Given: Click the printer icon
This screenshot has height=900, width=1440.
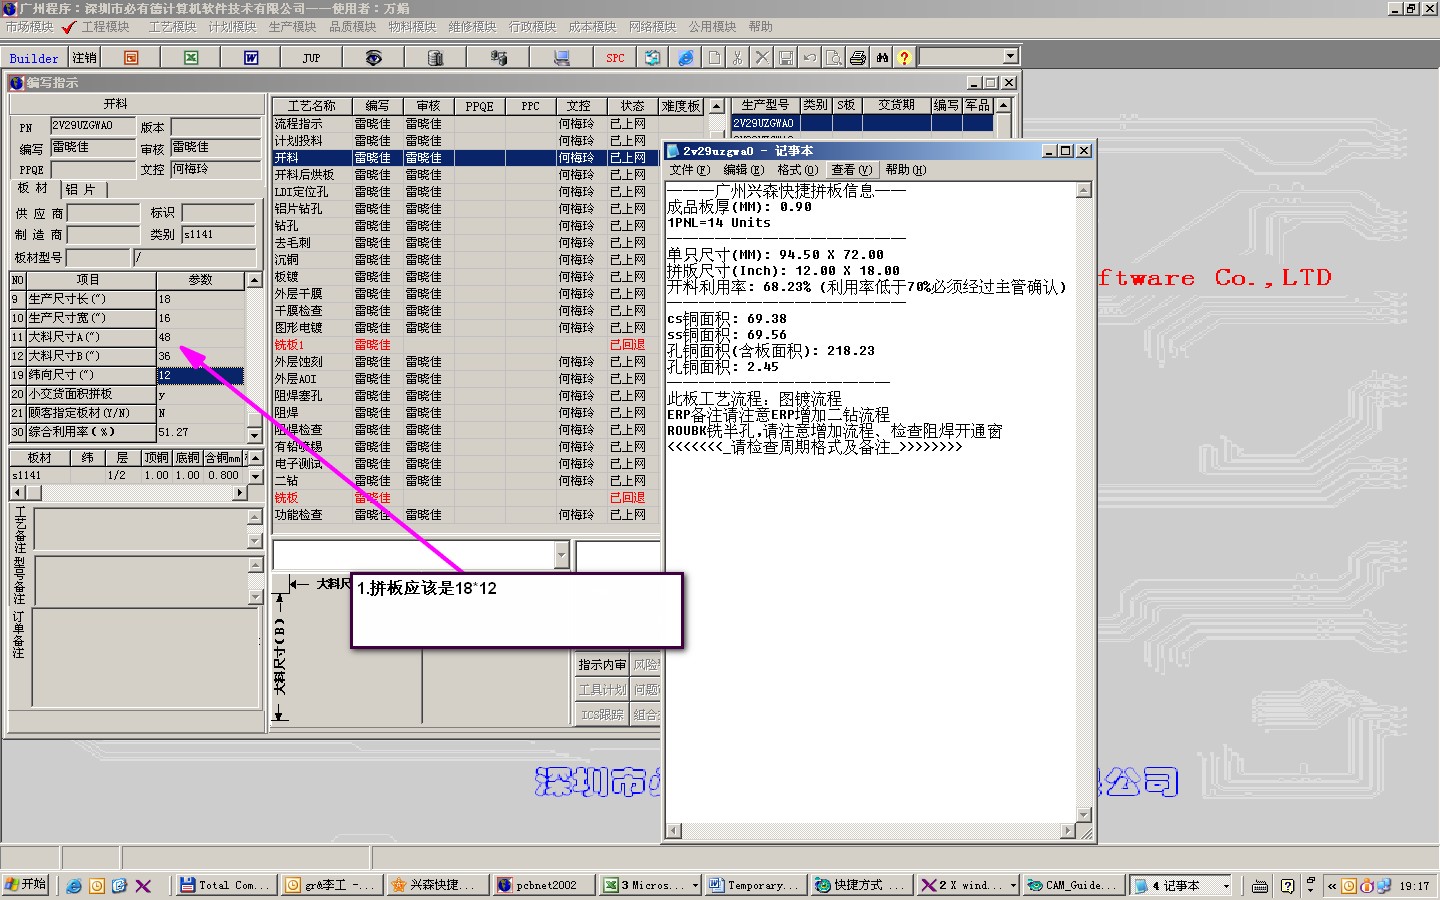Looking at the screenshot, I should (858, 58).
